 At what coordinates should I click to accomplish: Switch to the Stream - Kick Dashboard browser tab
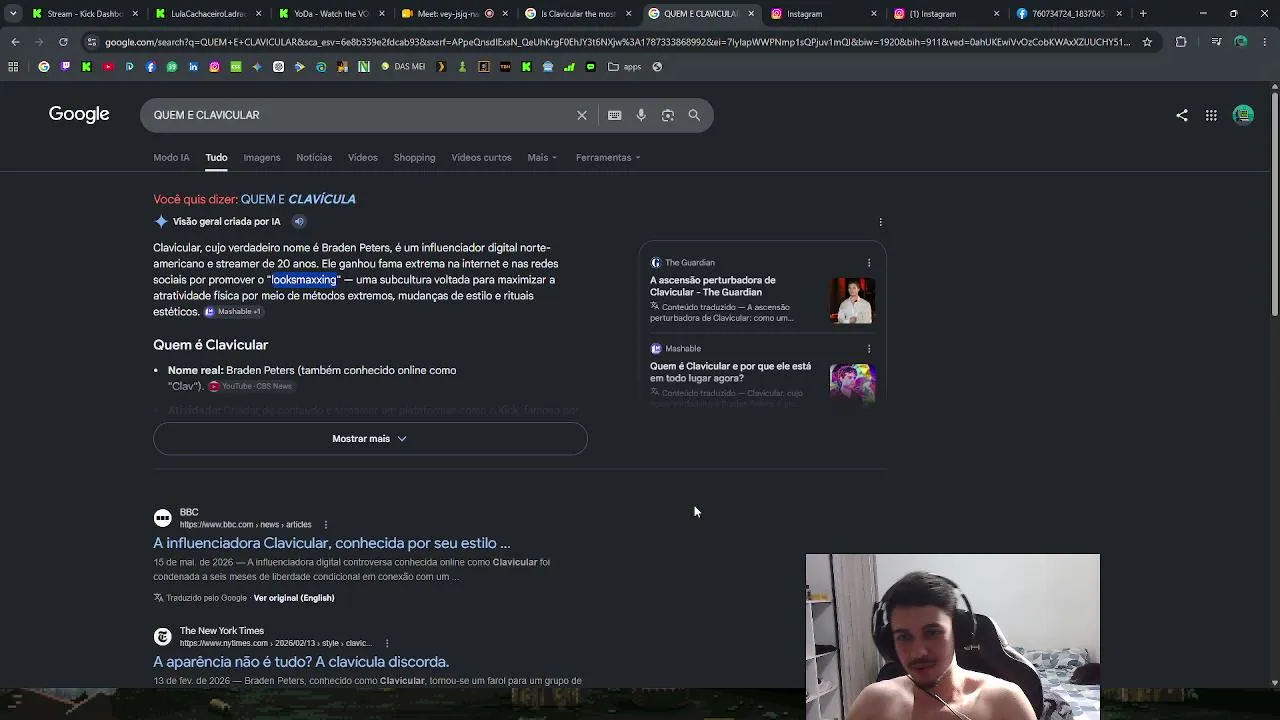coord(85,14)
